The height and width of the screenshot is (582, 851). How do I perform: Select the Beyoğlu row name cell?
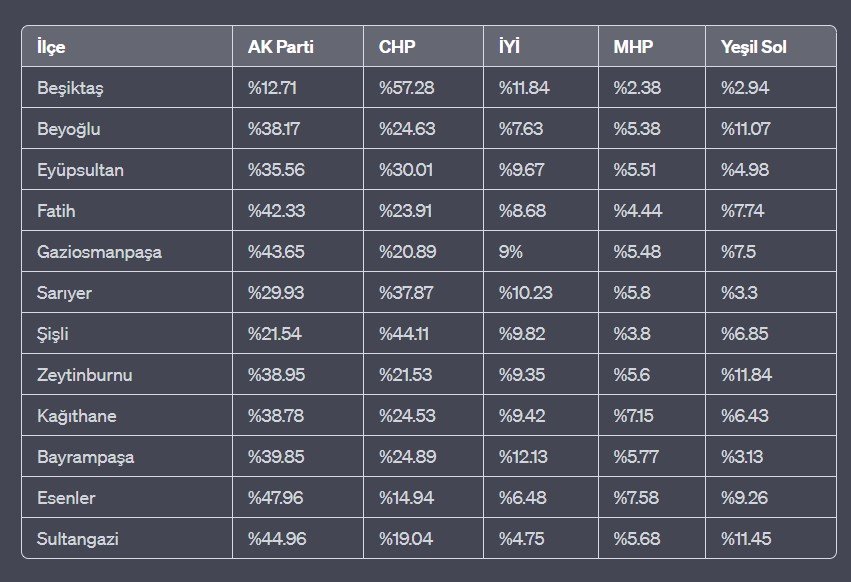[x=68, y=129]
